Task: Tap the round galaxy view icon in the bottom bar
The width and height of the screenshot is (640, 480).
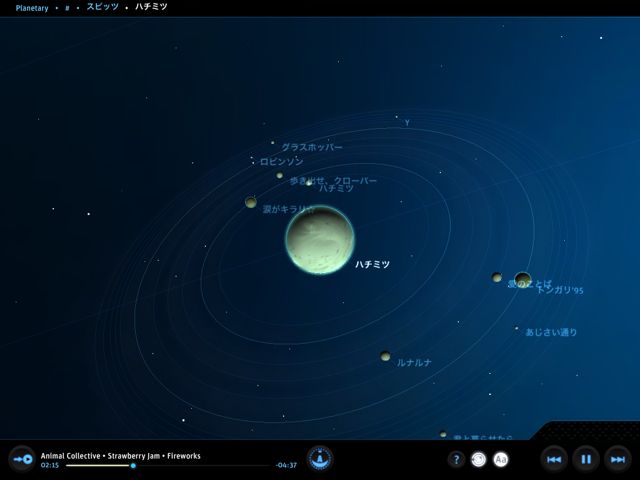Action: click(x=320, y=458)
